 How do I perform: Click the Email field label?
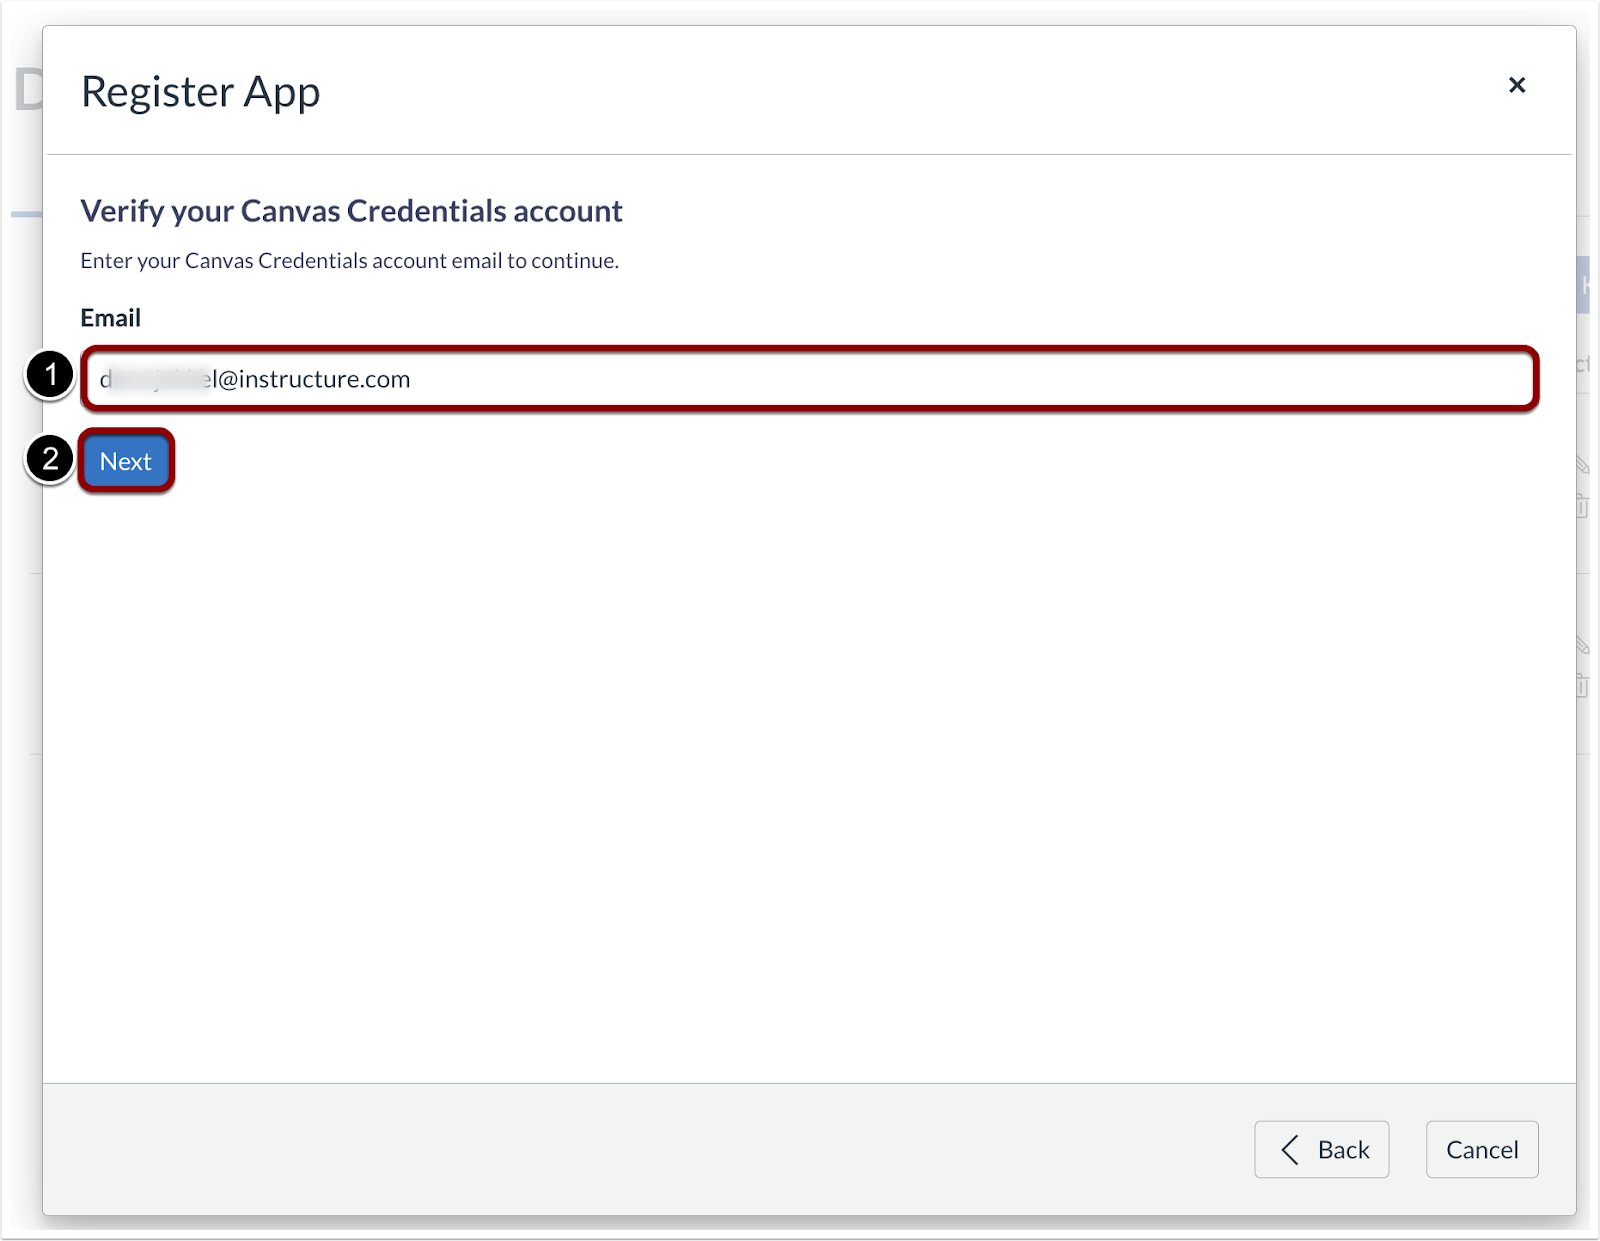tap(110, 317)
